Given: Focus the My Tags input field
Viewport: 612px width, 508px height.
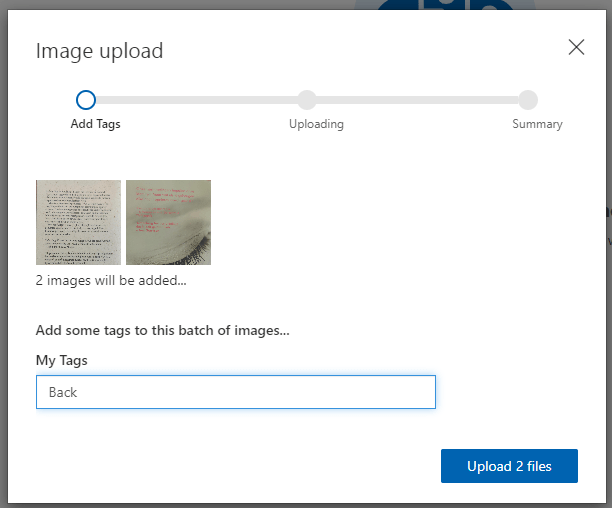Looking at the screenshot, I should coord(235,392).
